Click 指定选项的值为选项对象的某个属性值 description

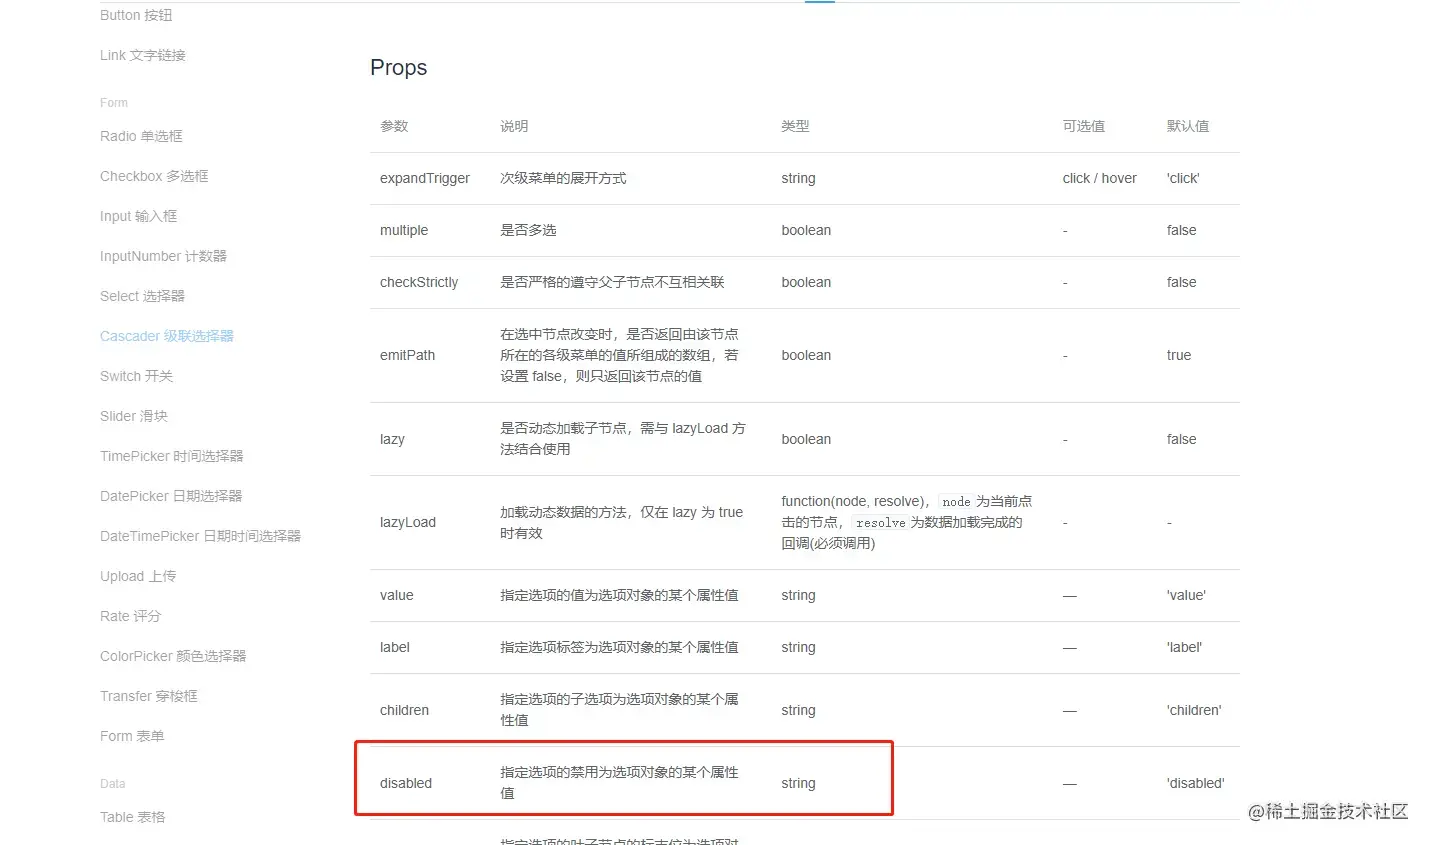pyautogui.click(x=619, y=595)
